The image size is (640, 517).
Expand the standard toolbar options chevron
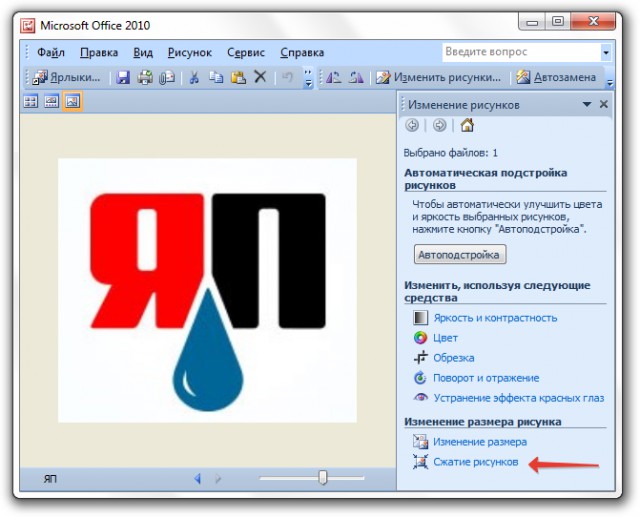click(309, 78)
